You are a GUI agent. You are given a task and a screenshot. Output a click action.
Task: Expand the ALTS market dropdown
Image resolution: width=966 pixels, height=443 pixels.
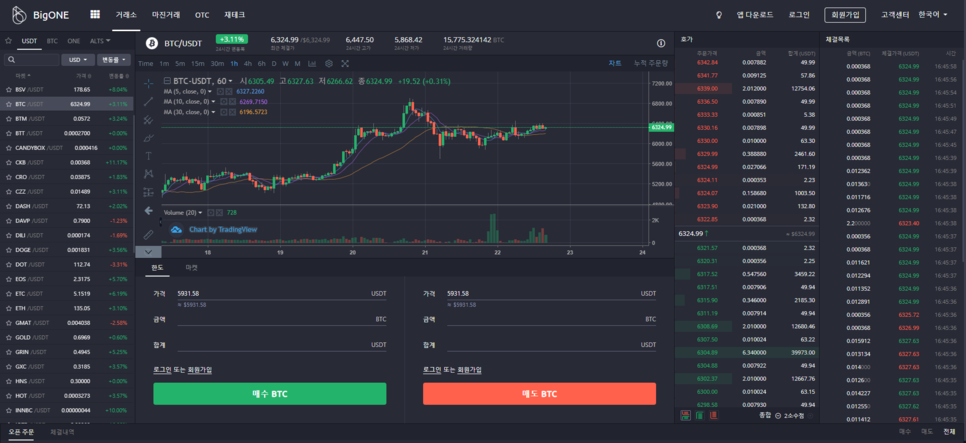coord(99,41)
